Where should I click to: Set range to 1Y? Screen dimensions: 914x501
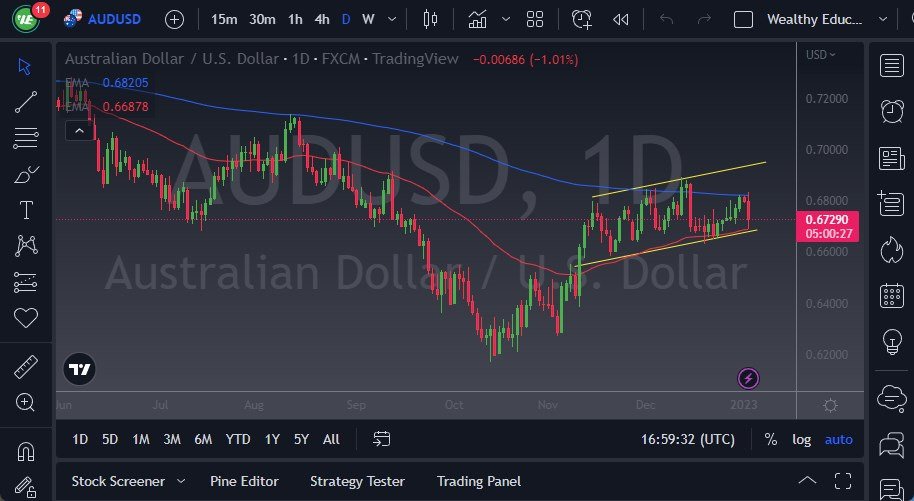coord(272,439)
